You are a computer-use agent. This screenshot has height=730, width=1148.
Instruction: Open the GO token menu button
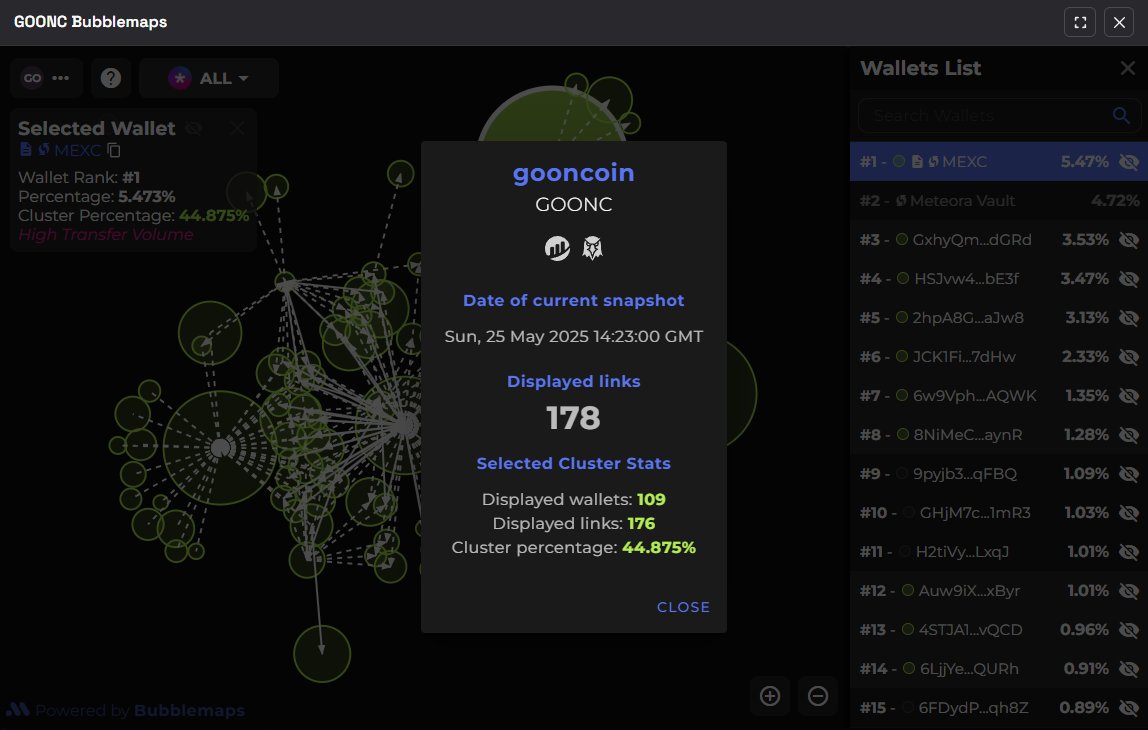[x=46, y=78]
